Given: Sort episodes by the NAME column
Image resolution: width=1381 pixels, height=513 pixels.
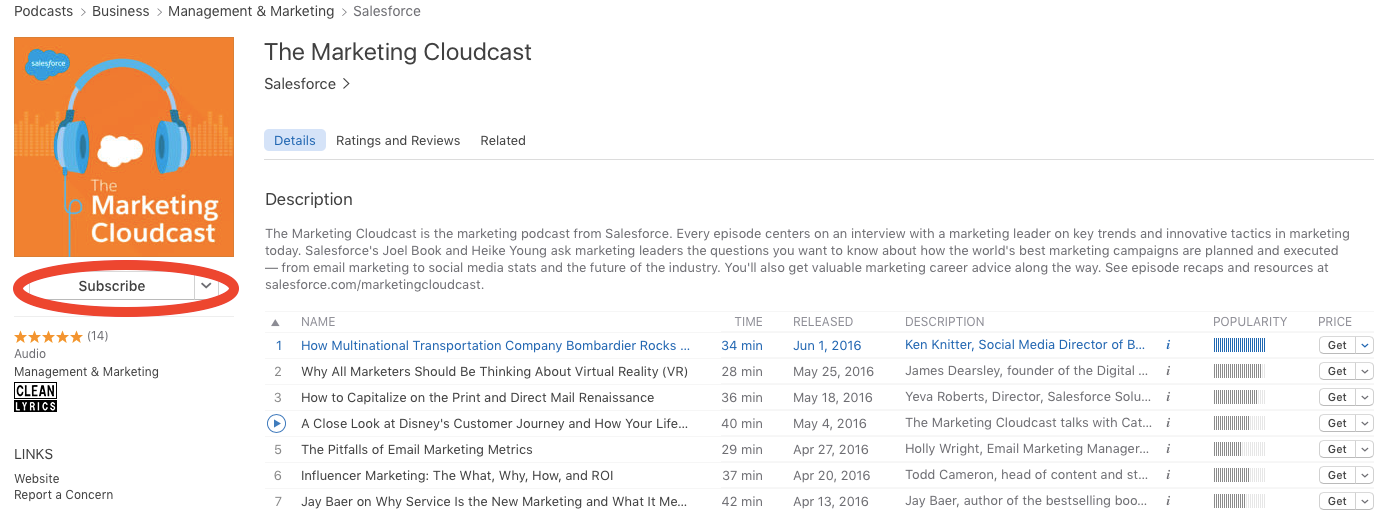Looking at the screenshot, I should tap(318, 322).
